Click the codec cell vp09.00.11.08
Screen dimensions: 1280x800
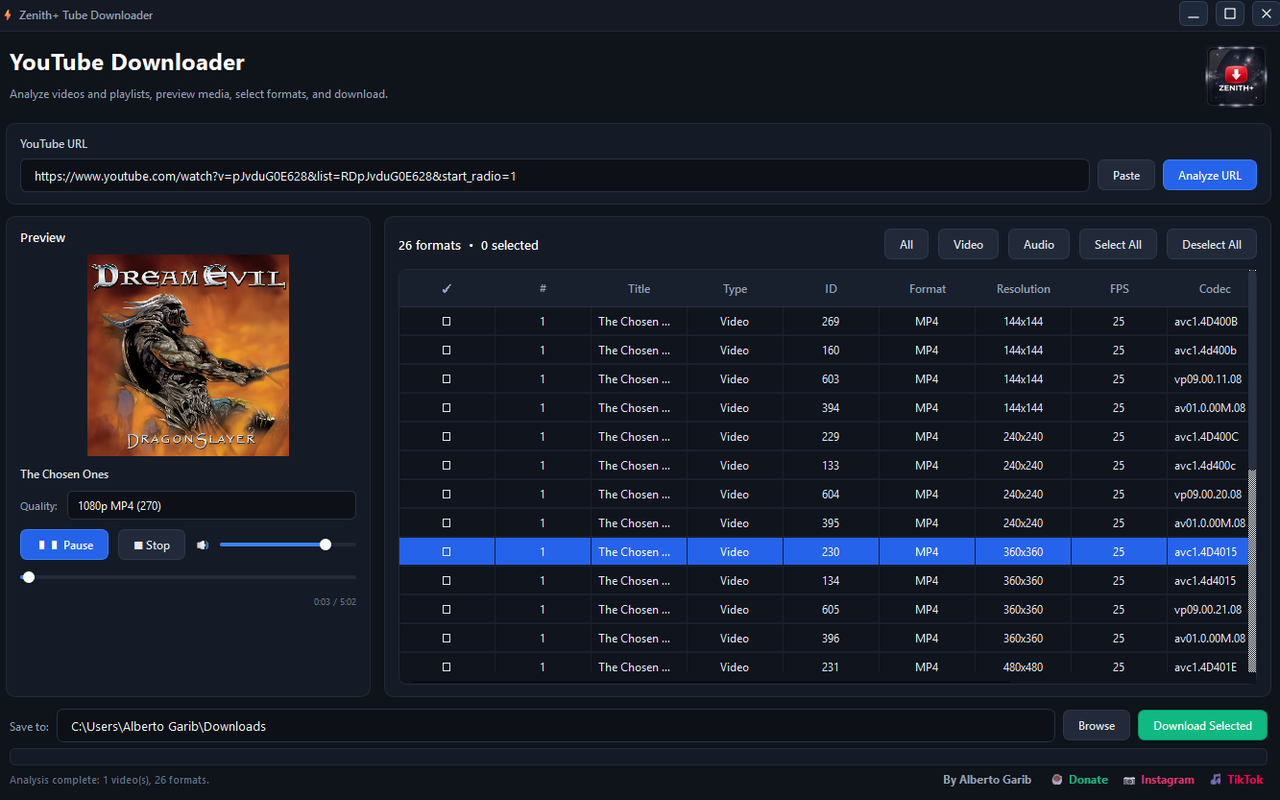[x=1208, y=380]
